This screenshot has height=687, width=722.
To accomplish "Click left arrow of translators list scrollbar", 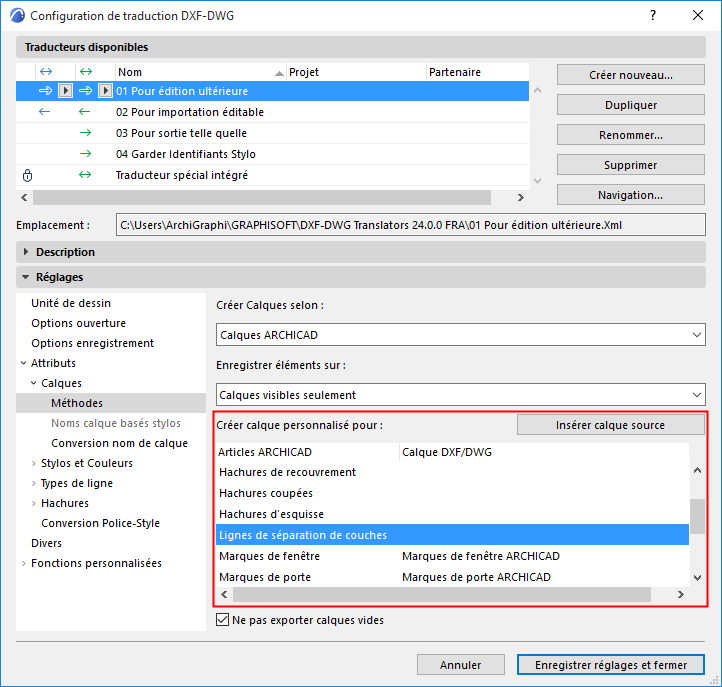I will pyautogui.click(x=24, y=198).
